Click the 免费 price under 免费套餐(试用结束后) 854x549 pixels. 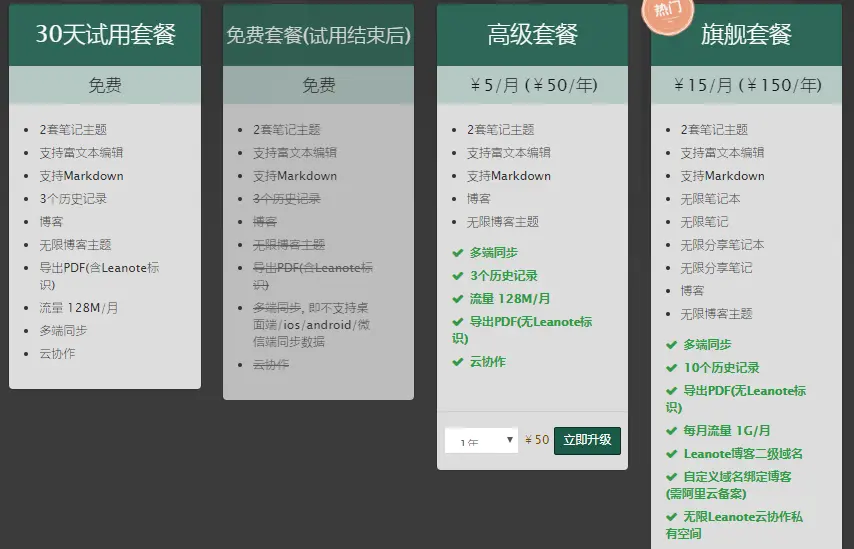point(319,85)
